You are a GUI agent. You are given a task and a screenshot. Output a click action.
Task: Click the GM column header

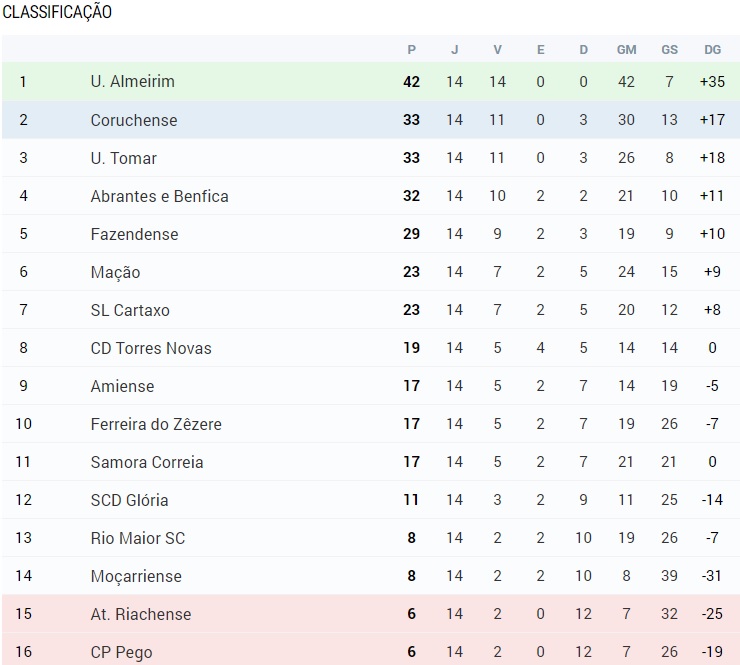click(626, 49)
